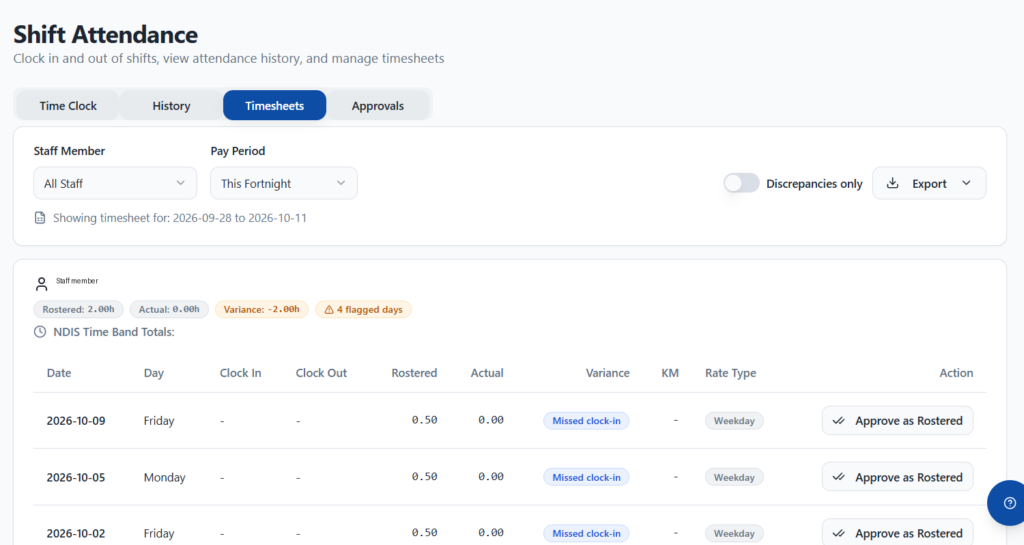1024x545 pixels.
Task: Click the Clock Out column header
Action: [321, 373]
